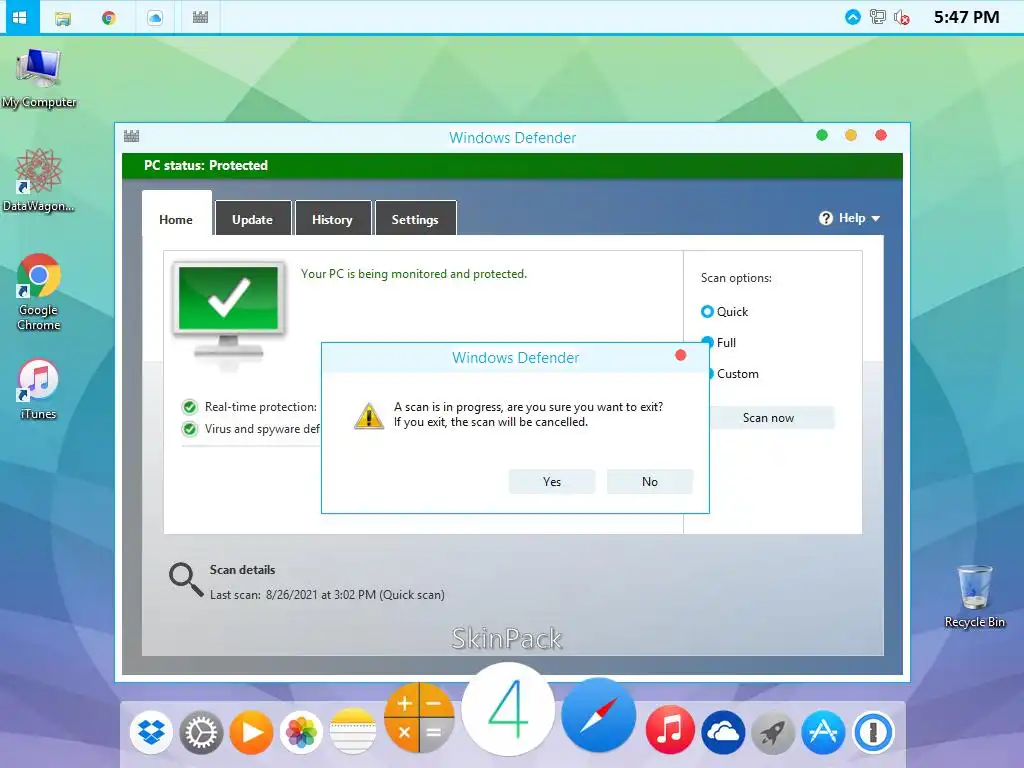This screenshot has width=1024, height=768.
Task: Open the Calculator in dock
Action: [x=419, y=718]
